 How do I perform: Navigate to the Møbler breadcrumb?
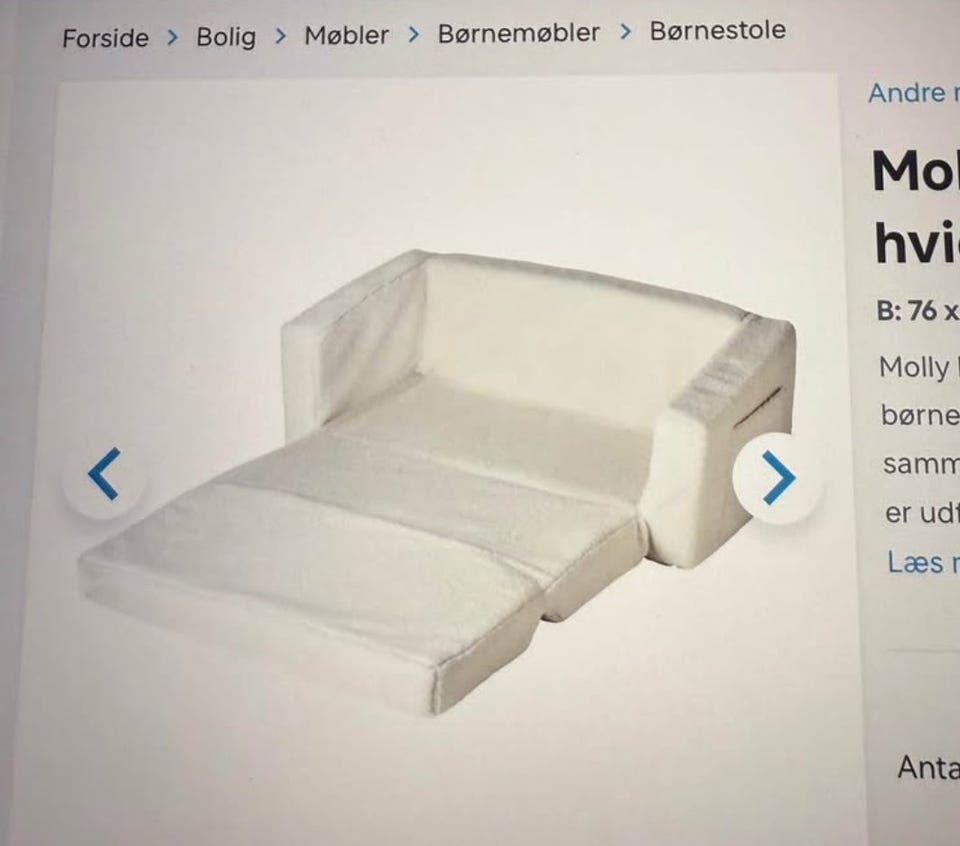coord(347,35)
